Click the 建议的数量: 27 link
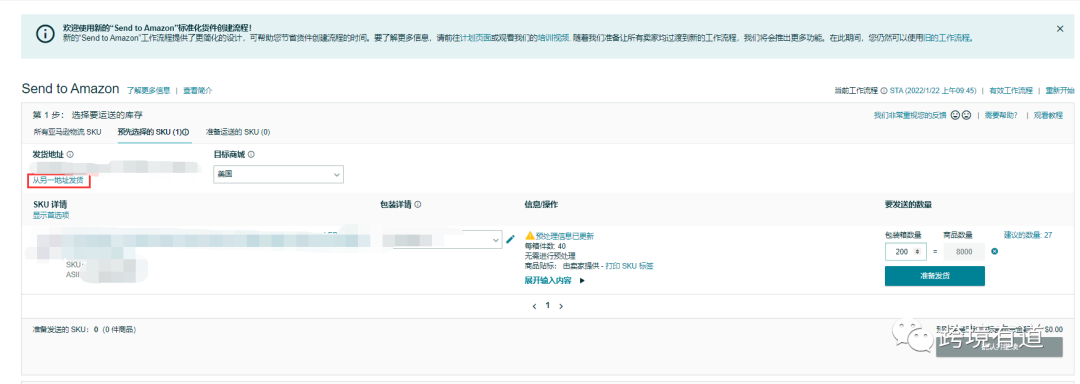The height and width of the screenshot is (384, 1080). 1028,235
